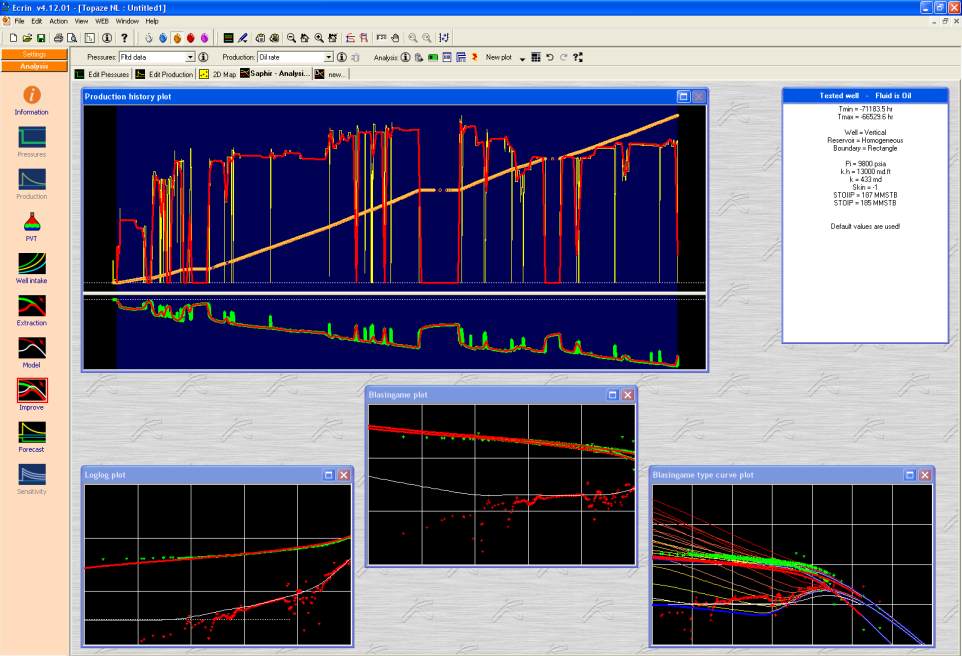This screenshot has width=962, height=656.
Task: Click the Improve icon in sidebar
Action: [x=32, y=390]
